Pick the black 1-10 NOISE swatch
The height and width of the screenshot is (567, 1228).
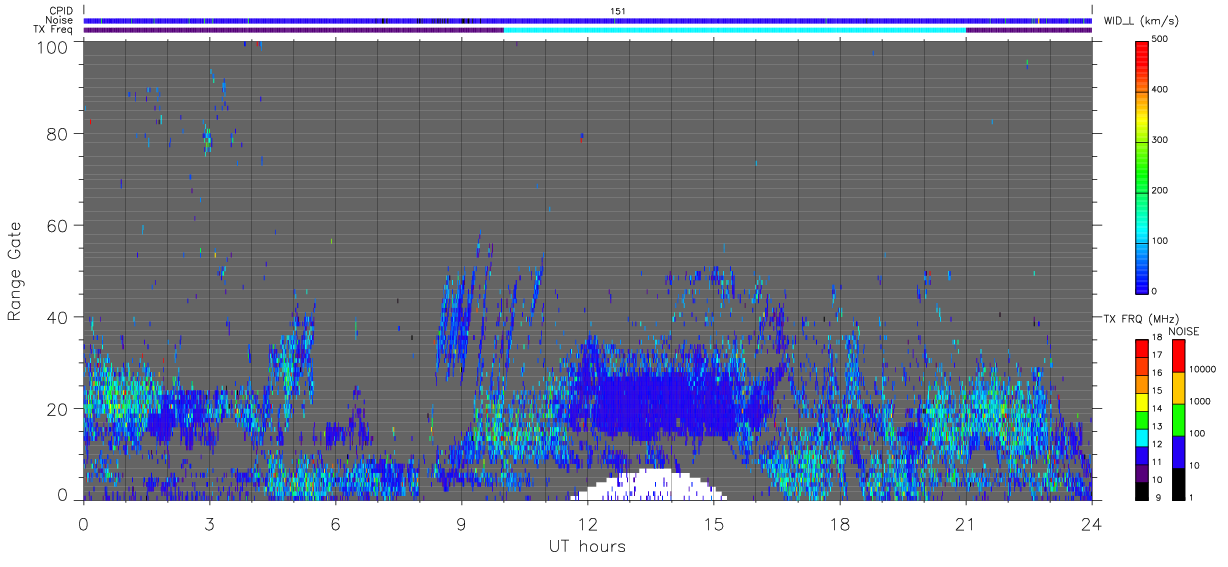[x=1177, y=484]
